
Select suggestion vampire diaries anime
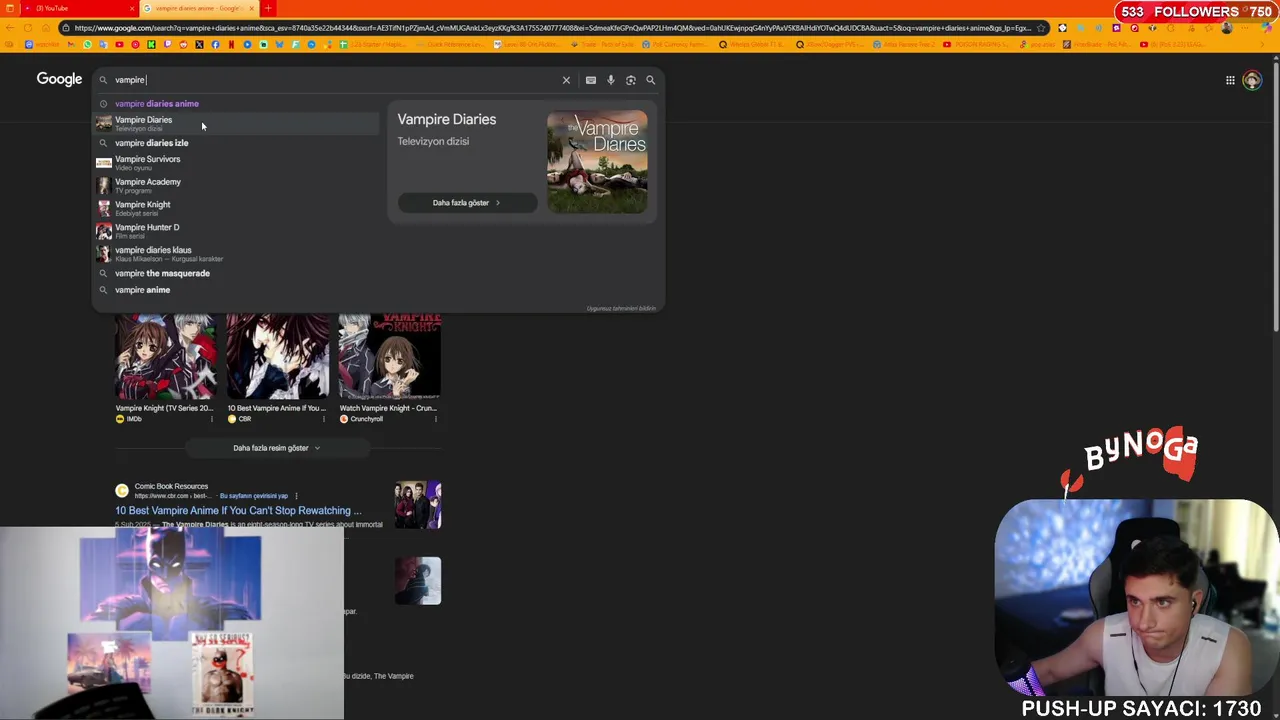tap(236, 103)
